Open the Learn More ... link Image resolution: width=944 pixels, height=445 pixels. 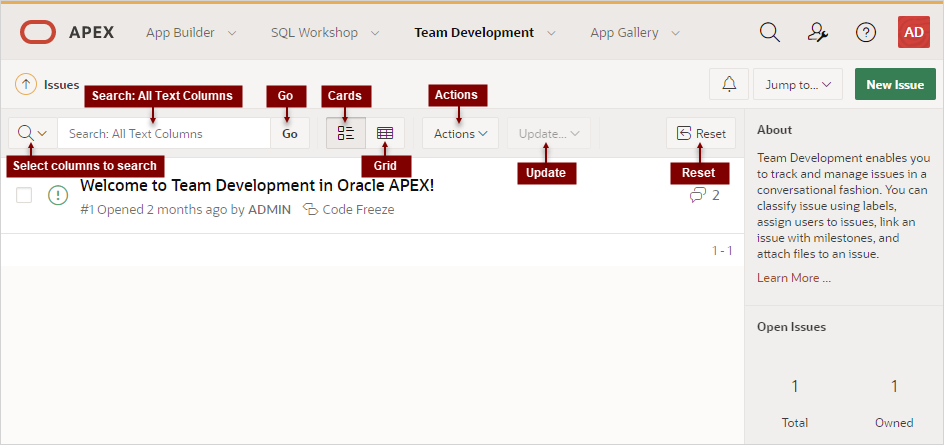tap(793, 278)
